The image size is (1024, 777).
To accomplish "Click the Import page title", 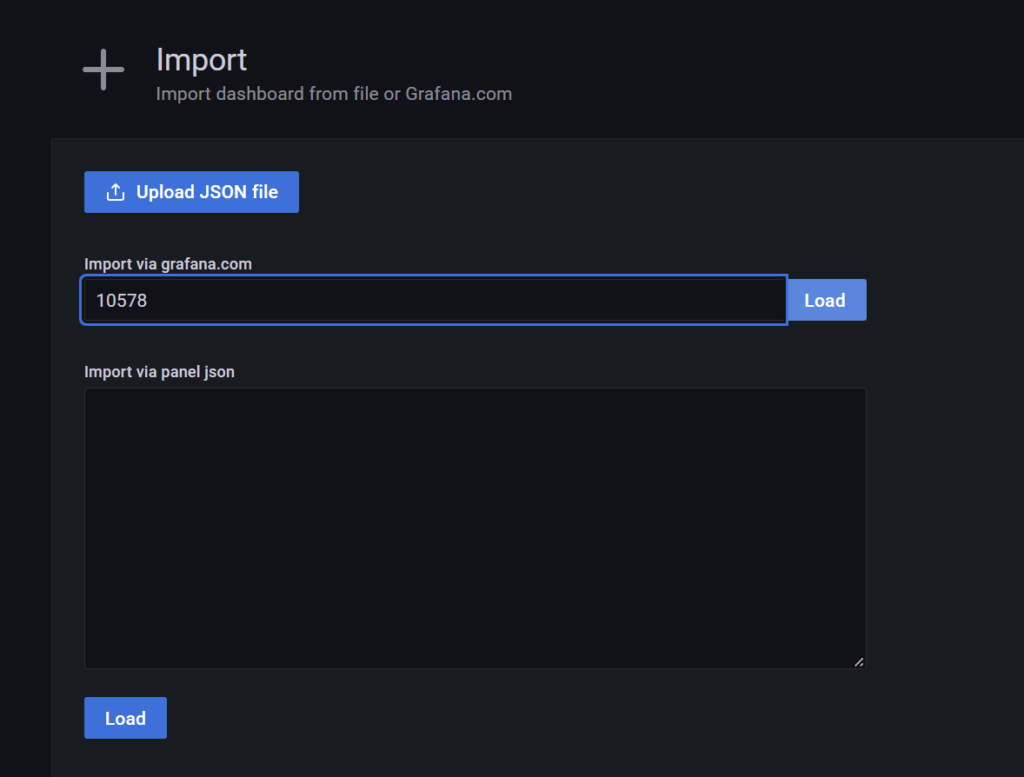I will (x=201, y=60).
